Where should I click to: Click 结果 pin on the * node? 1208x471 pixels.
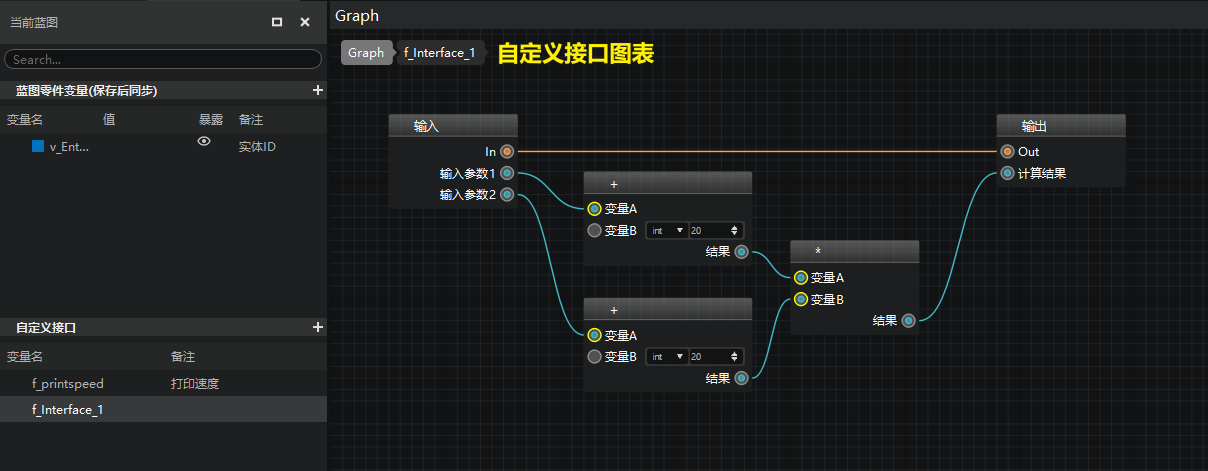tap(908, 321)
